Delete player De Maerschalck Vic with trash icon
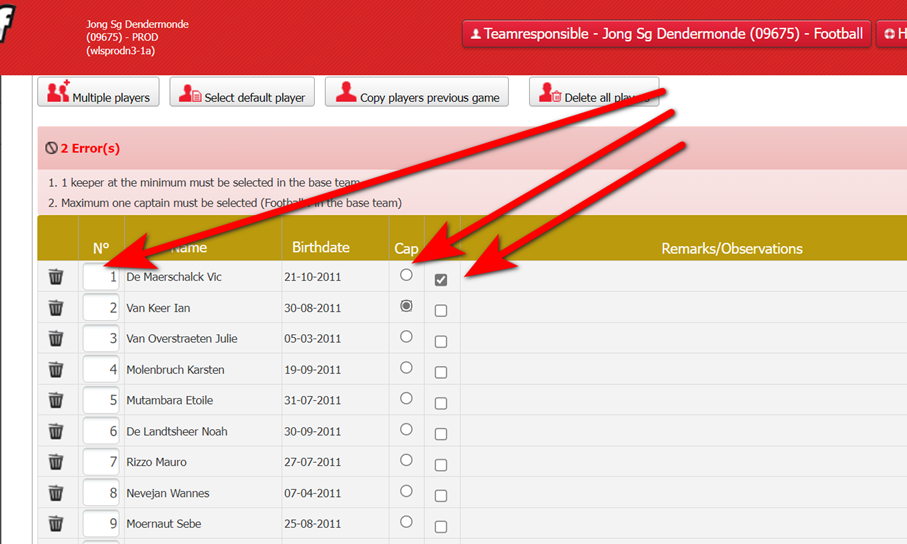Screen dimensions: 907x544 point(56,277)
